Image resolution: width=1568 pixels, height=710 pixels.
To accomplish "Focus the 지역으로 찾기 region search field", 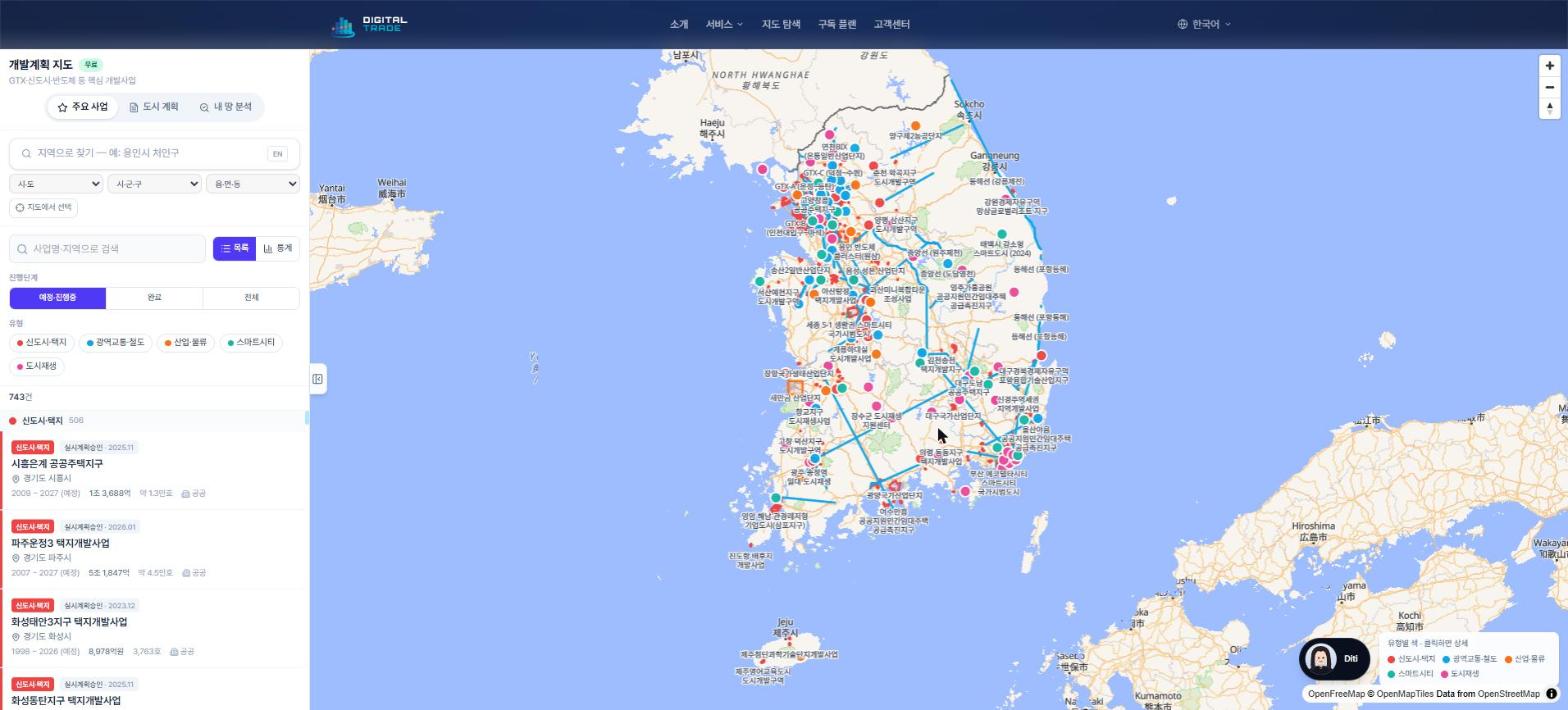I will point(154,154).
